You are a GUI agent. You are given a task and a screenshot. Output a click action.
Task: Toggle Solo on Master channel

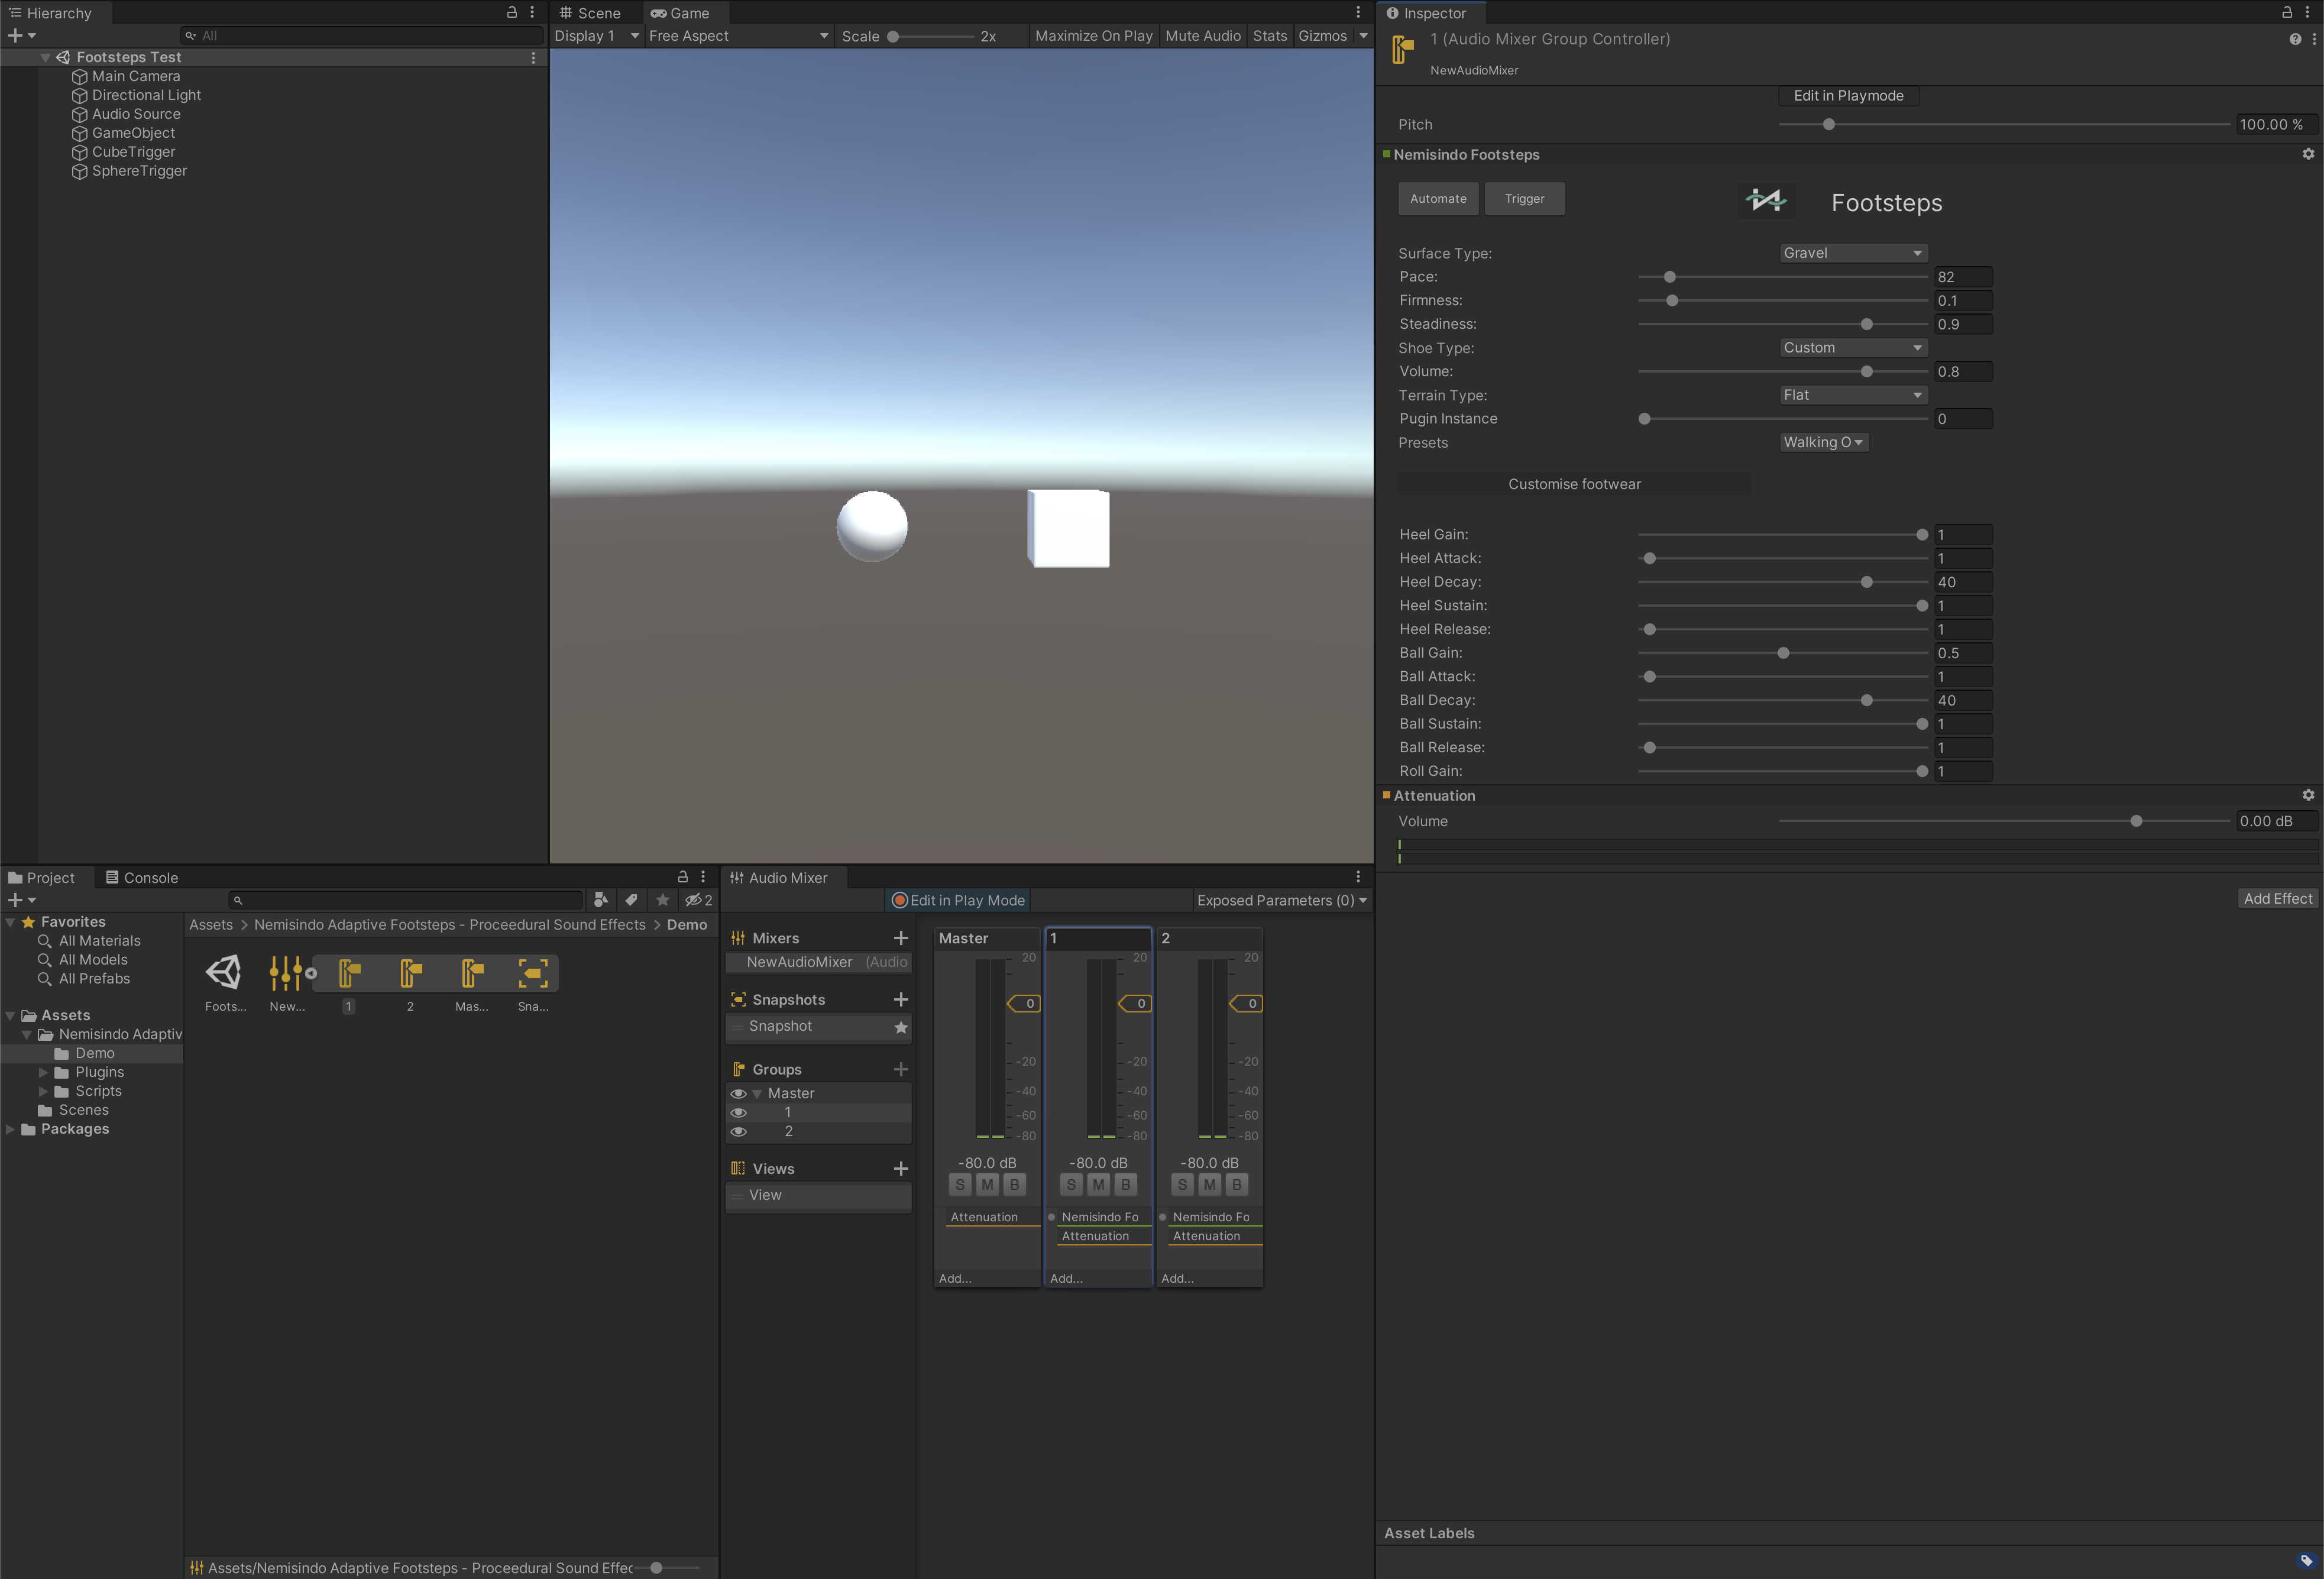coord(960,1185)
